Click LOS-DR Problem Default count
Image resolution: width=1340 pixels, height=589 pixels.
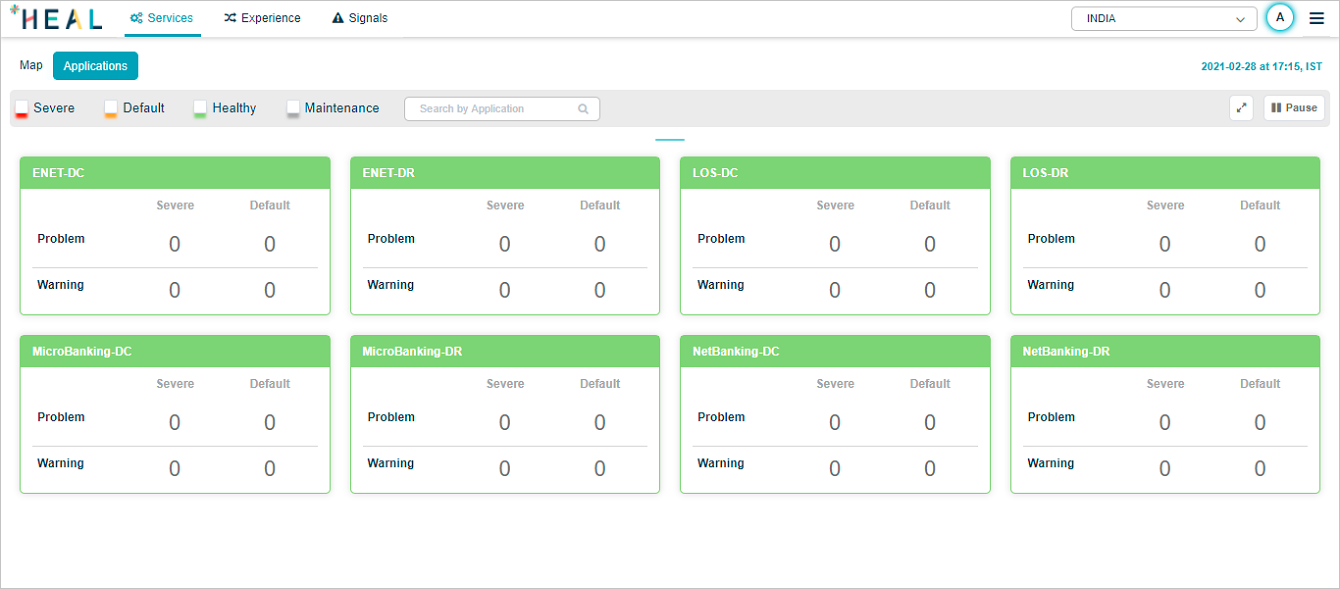coord(1260,244)
